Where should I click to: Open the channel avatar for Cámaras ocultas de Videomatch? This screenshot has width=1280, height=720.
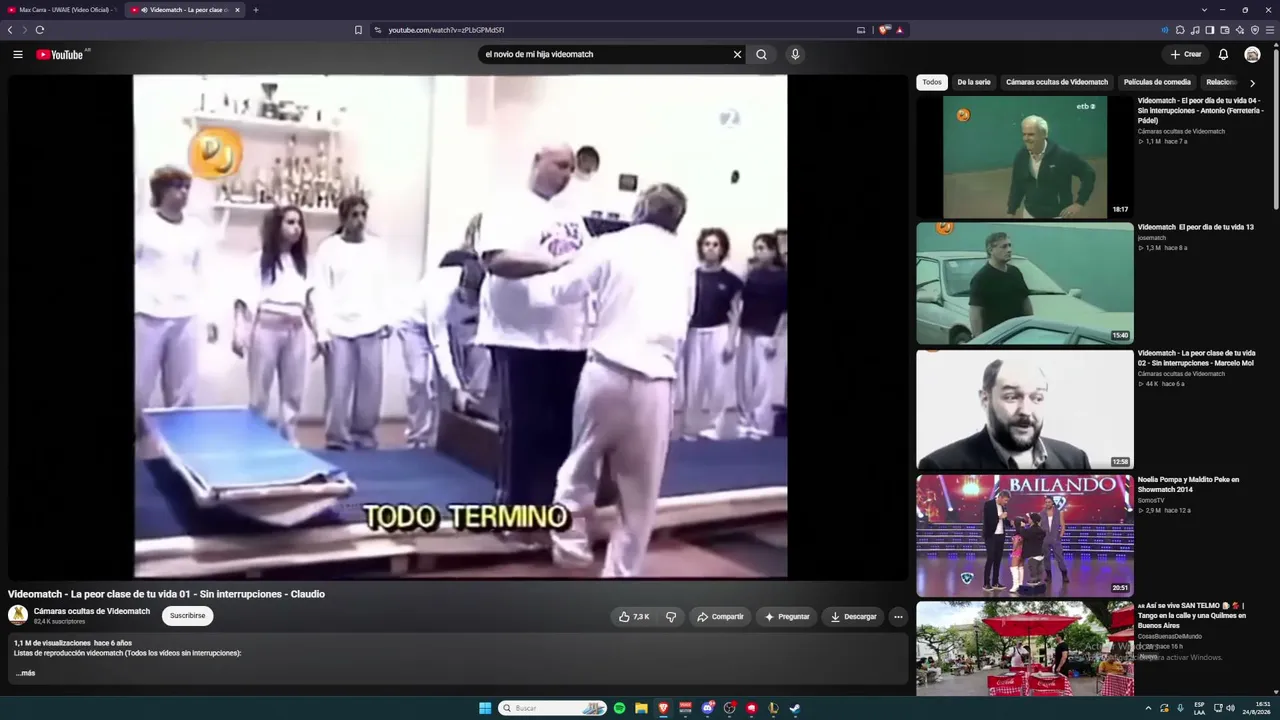[18, 616]
